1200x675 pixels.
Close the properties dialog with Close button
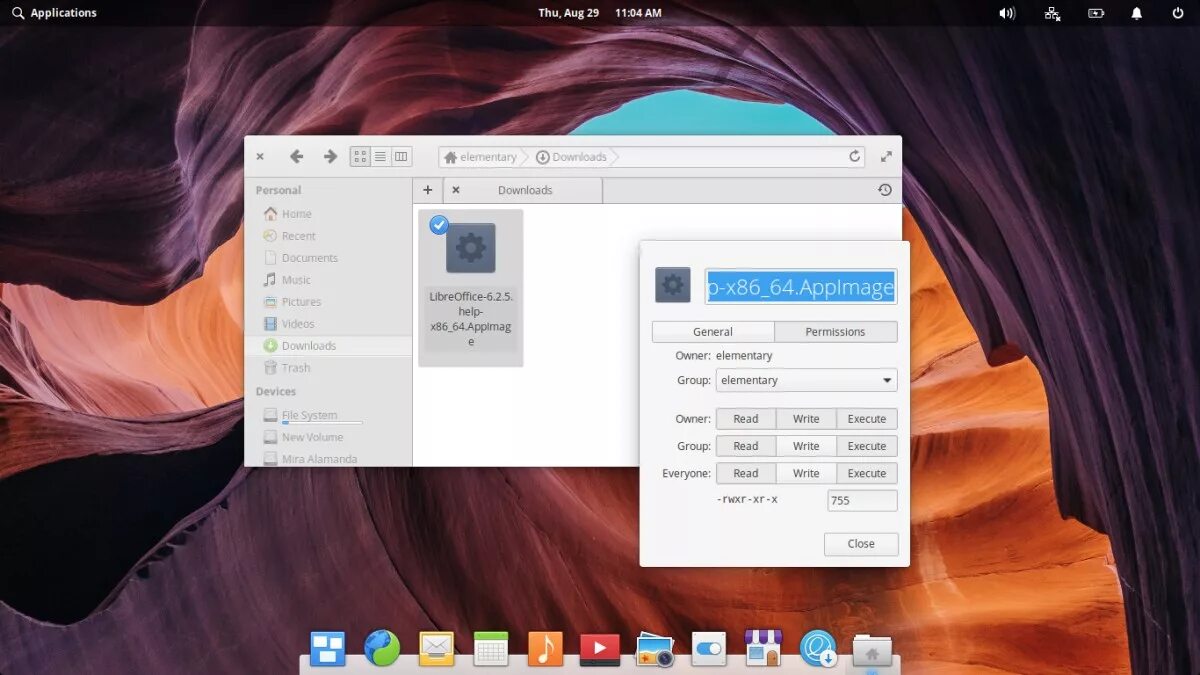[861, 544]
